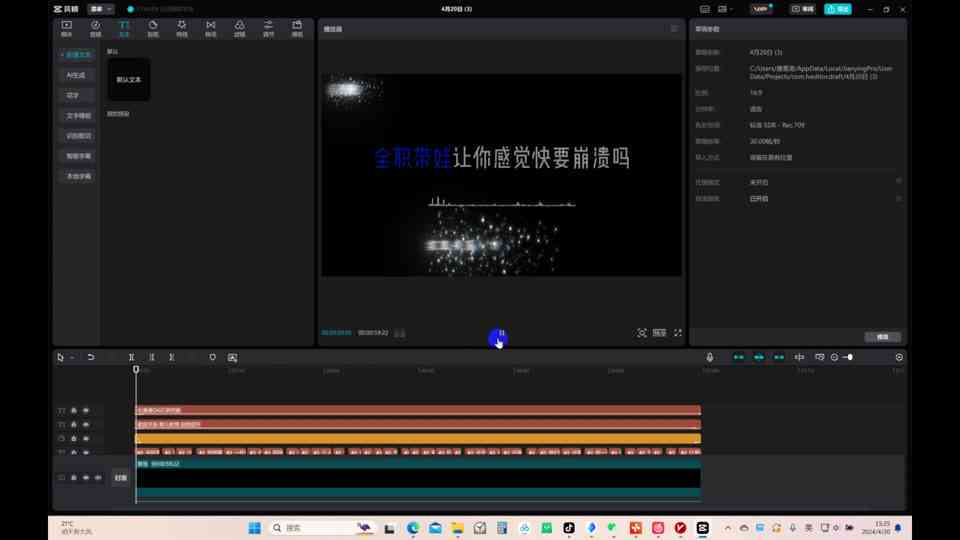960x540 pixels.
Task: Click the info icon beside the first draft option row
Action: [899, 181]
